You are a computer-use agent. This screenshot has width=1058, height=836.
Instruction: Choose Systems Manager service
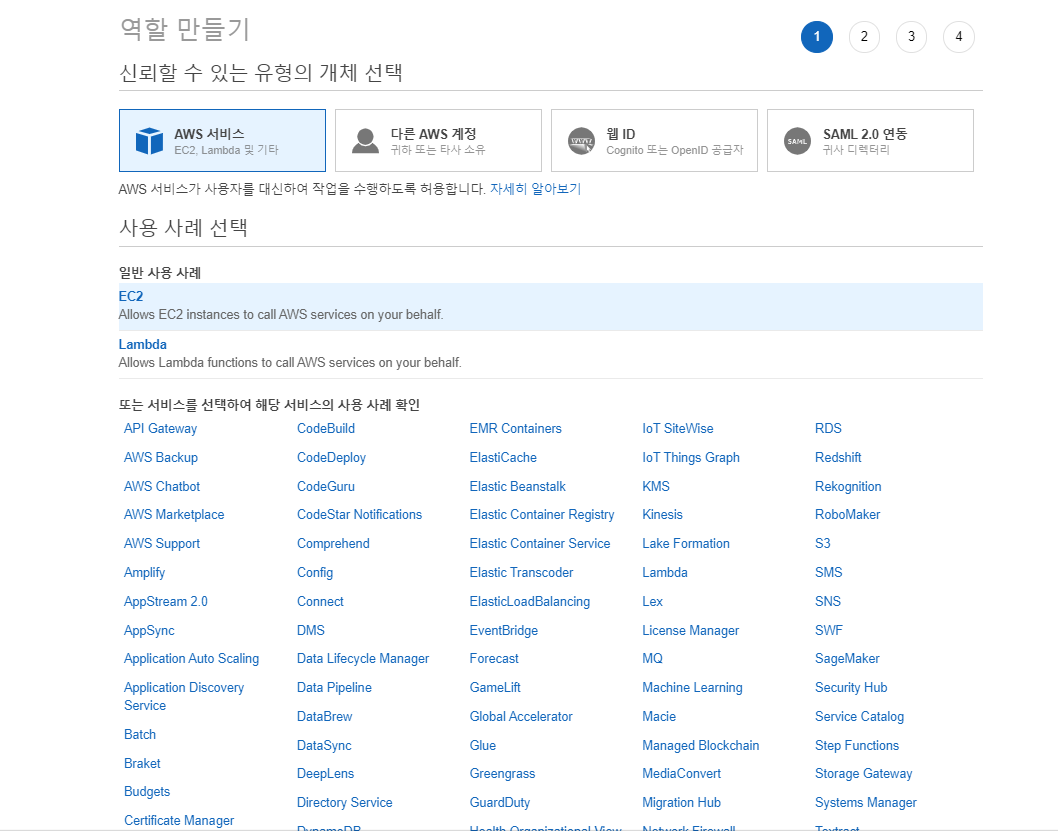pyautogui.click(x=866, y=803)
